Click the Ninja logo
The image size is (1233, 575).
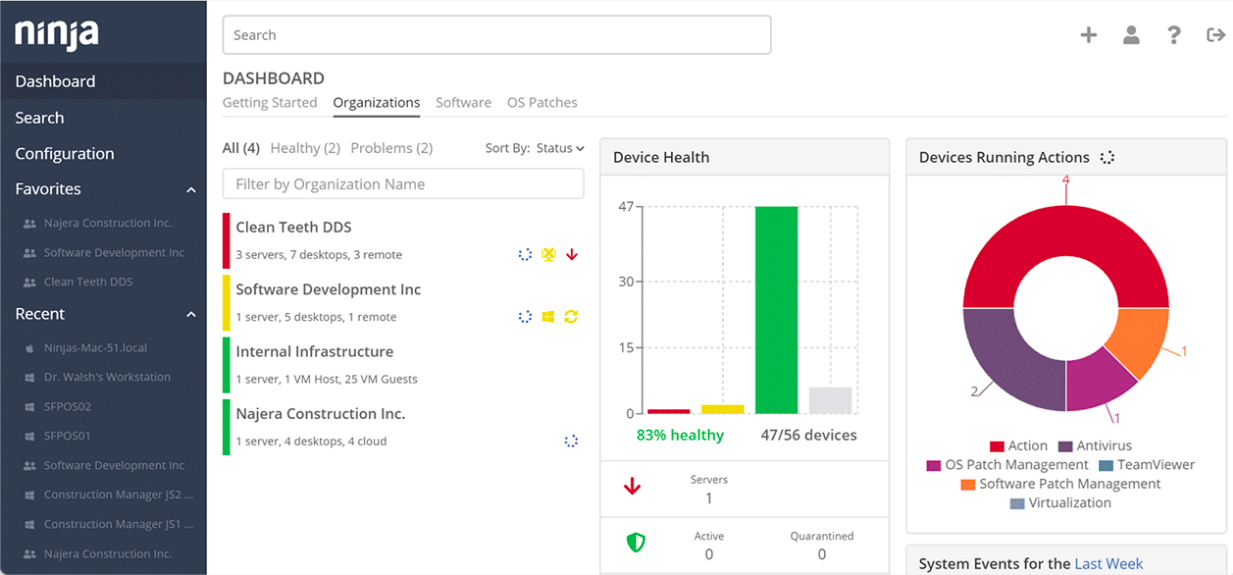(x=57, y=34)
